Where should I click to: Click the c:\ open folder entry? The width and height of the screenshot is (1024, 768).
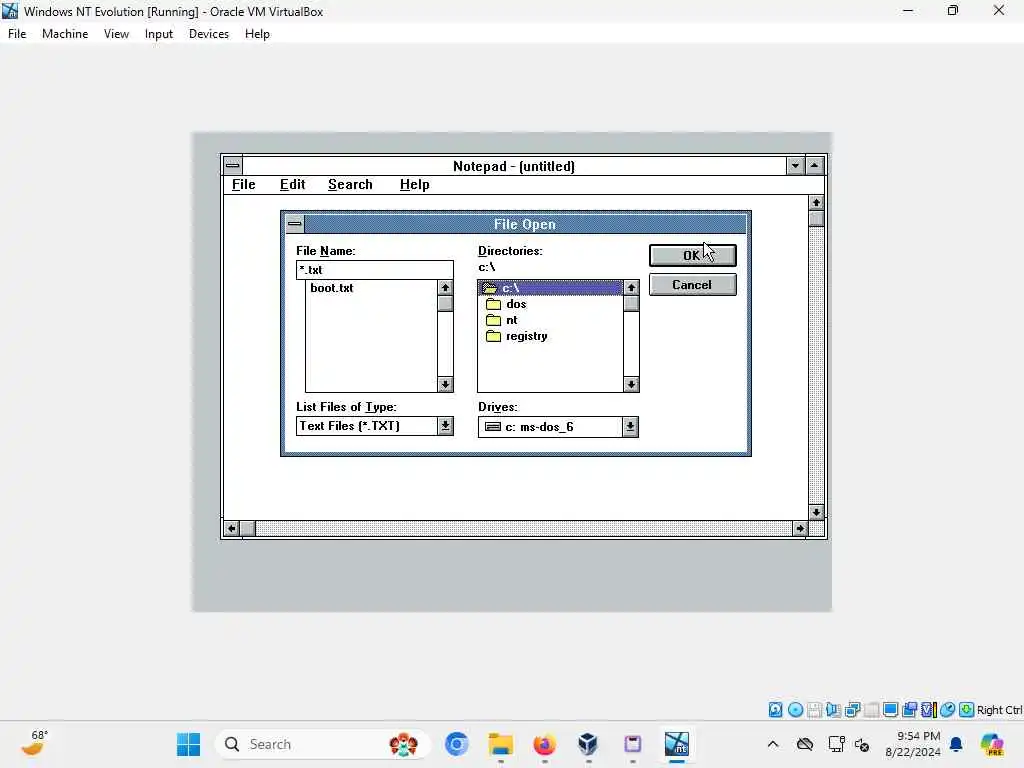pyautogui.click(x=551, y=288)
